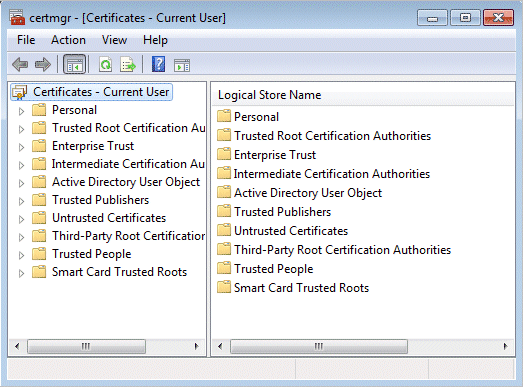Open the File menu
523x387 pixels.
[26, 40]
